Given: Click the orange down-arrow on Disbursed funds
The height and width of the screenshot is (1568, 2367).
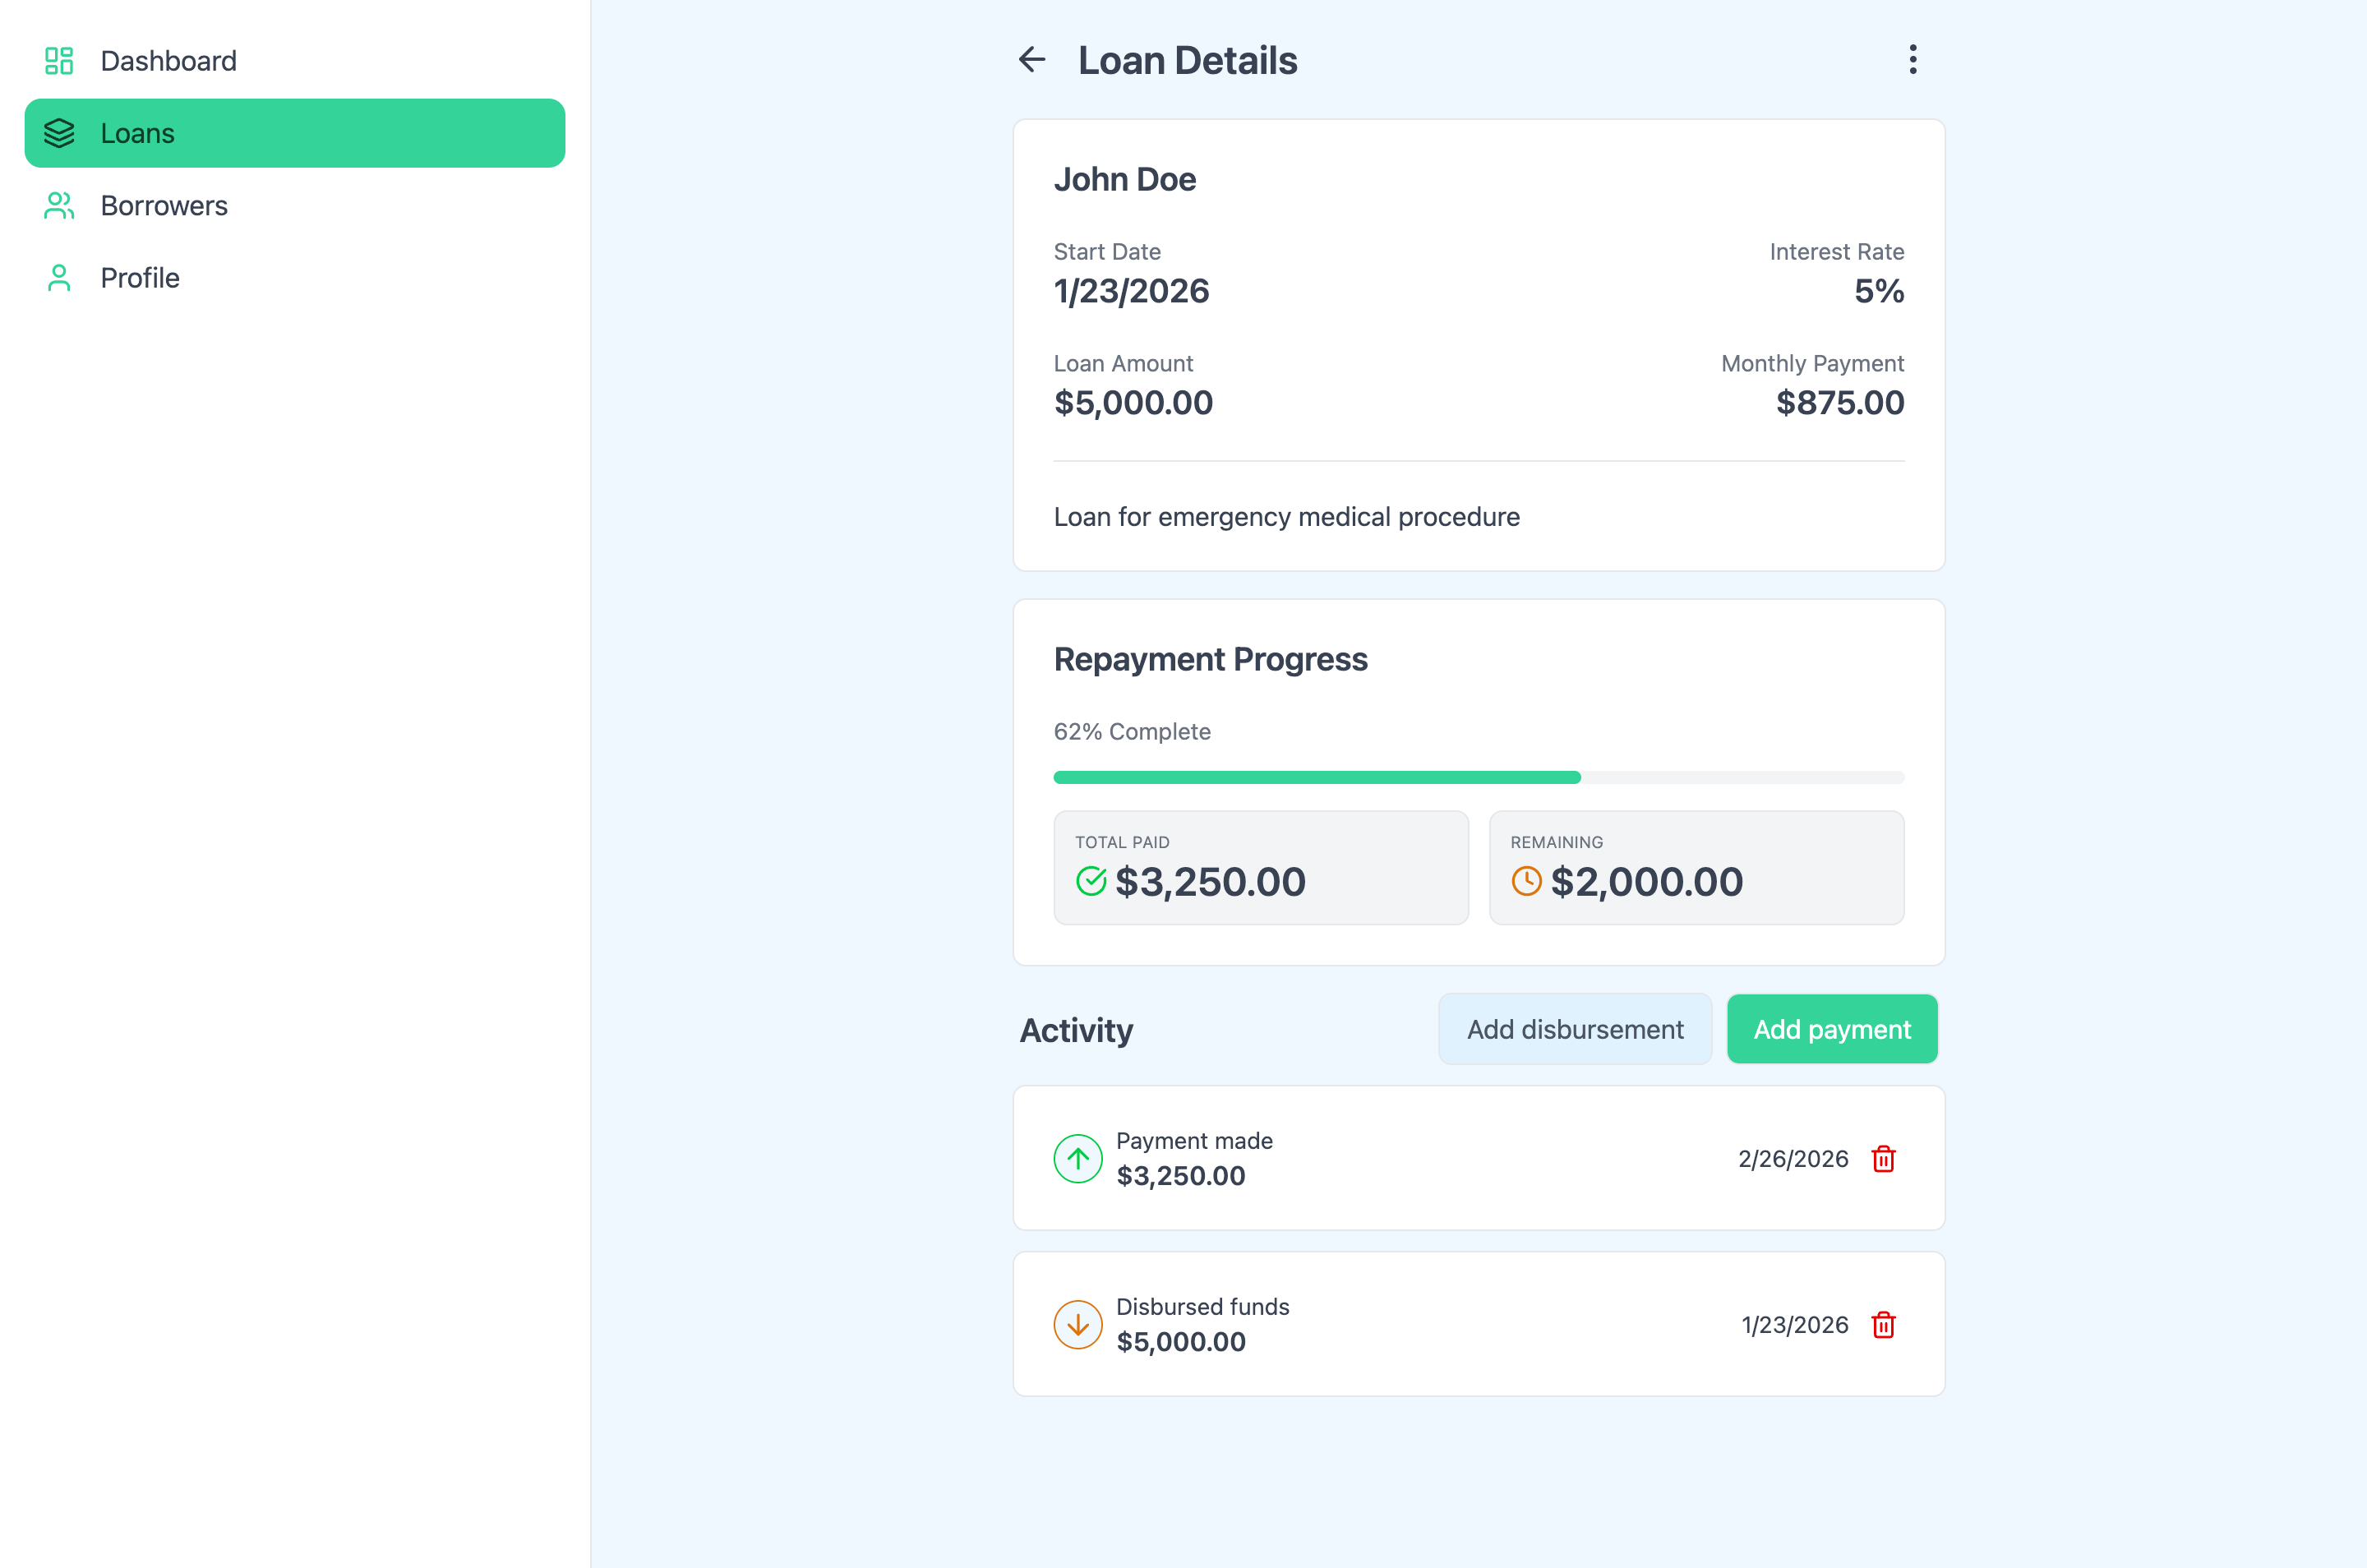Looking at the screenshot, I should [x=1078, y=1324].
